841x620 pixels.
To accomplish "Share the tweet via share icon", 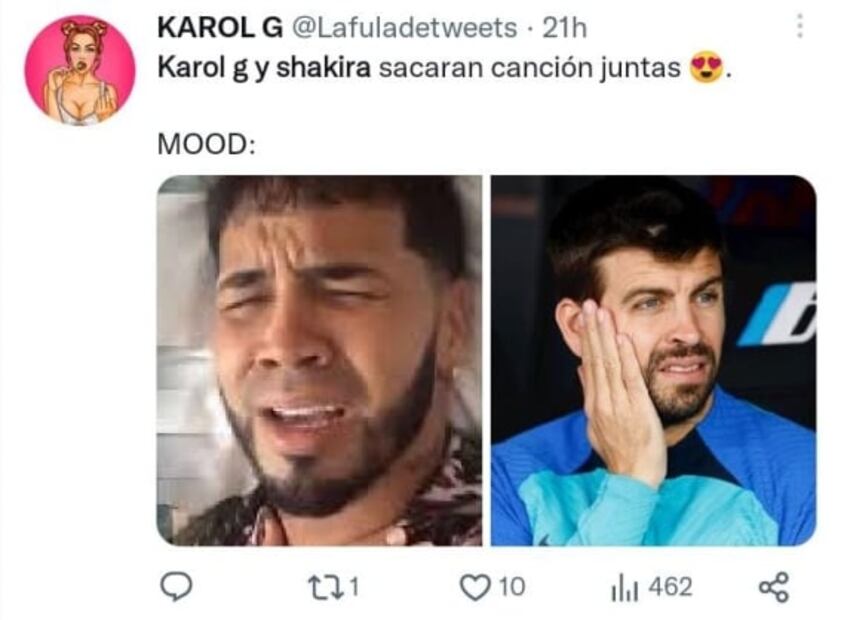I will tap(774, 587).
